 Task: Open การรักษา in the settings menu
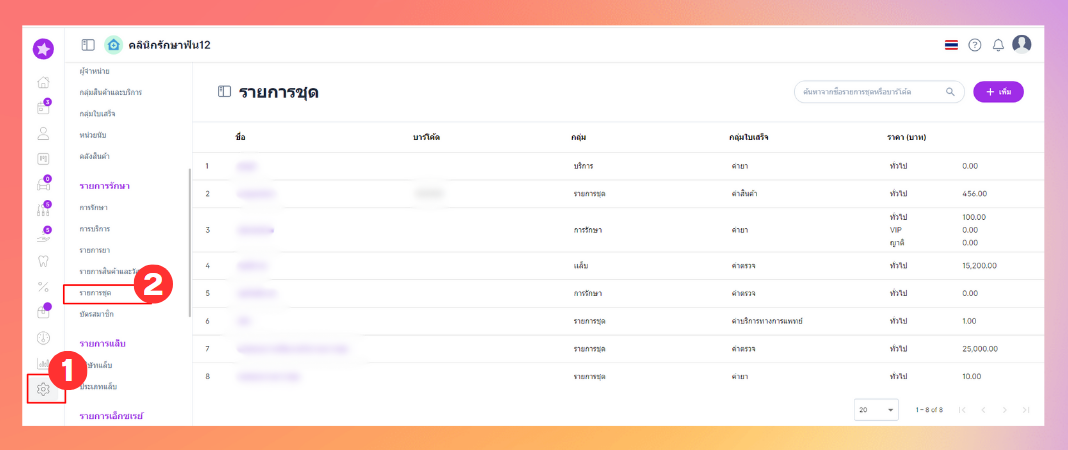(x=93, y=207)
